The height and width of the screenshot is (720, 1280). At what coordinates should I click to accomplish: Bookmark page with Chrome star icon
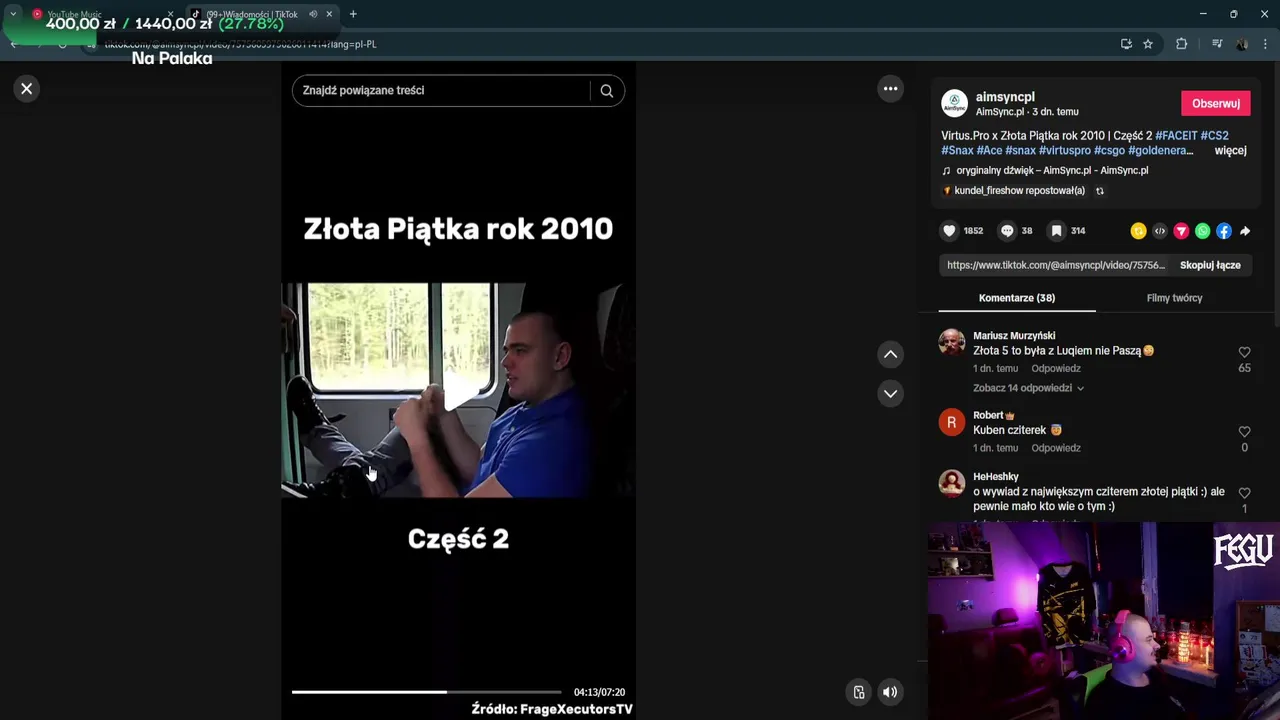[1148, 44]
